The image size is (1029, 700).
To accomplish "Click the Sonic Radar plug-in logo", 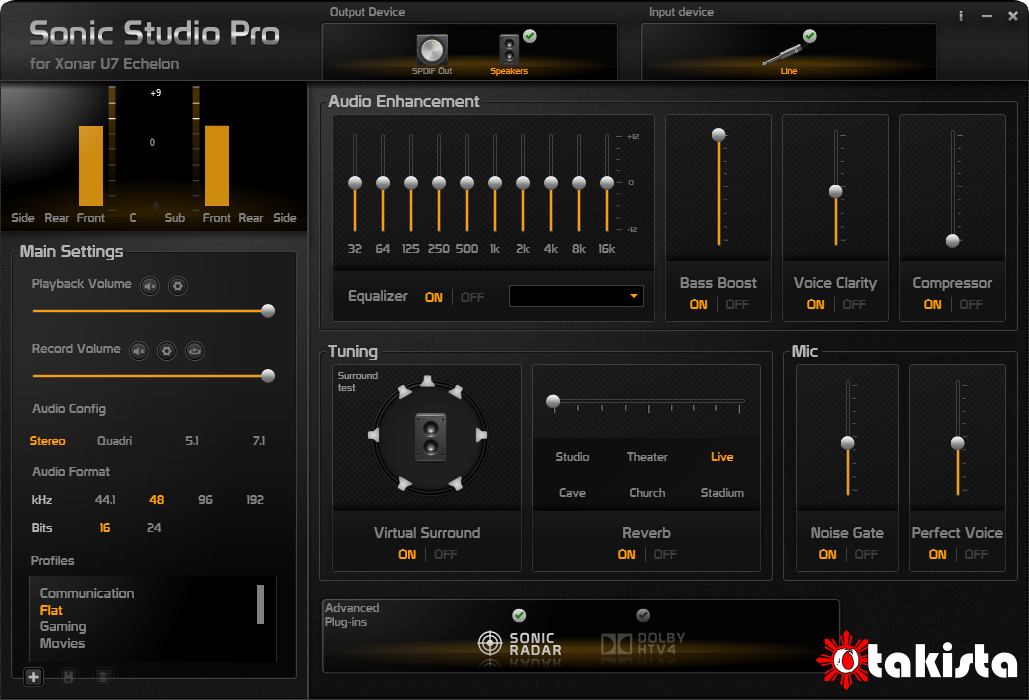I will point(520,644).
